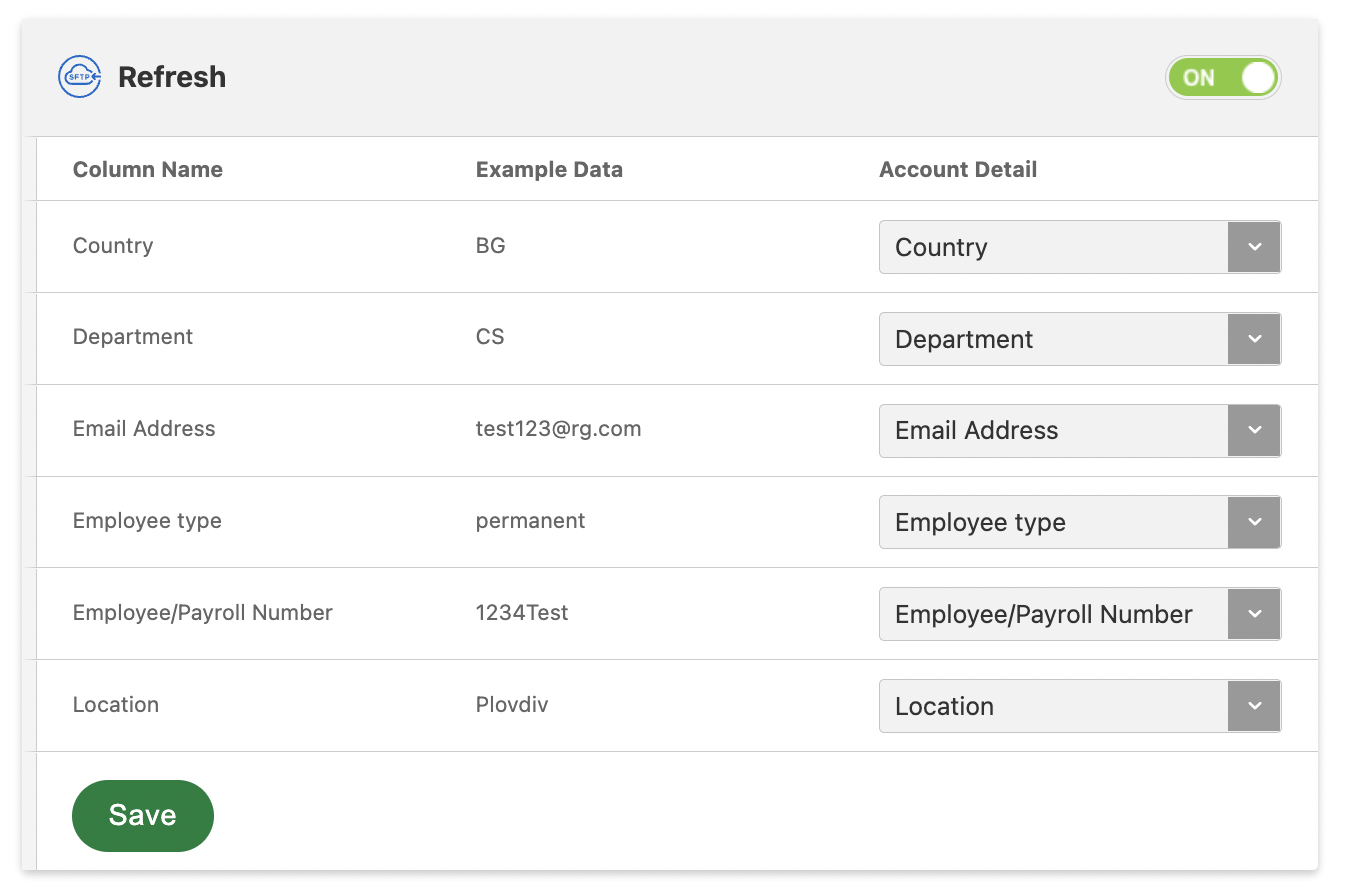
Task: Open the Employee/Payroll Number account detail dropdown
Action: tap(1080, 614)
